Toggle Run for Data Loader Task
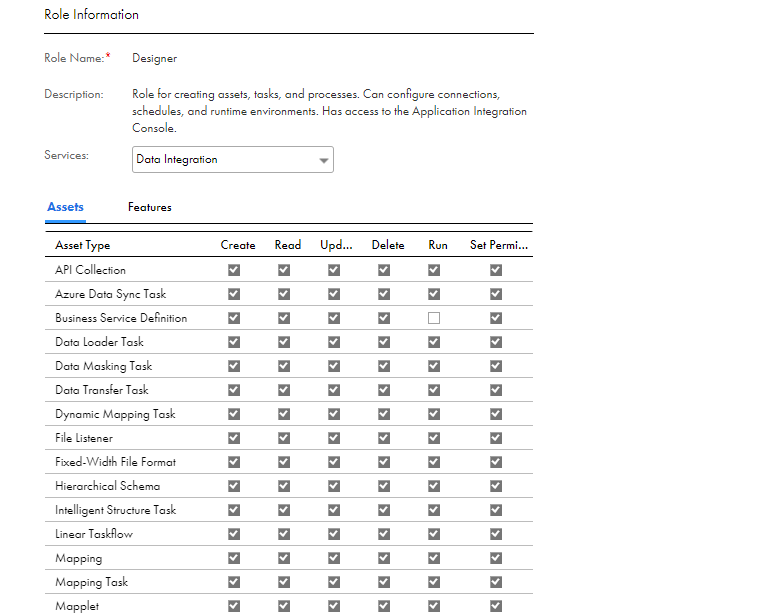Screen dimensions: 758x613 (x=434, y=342)
